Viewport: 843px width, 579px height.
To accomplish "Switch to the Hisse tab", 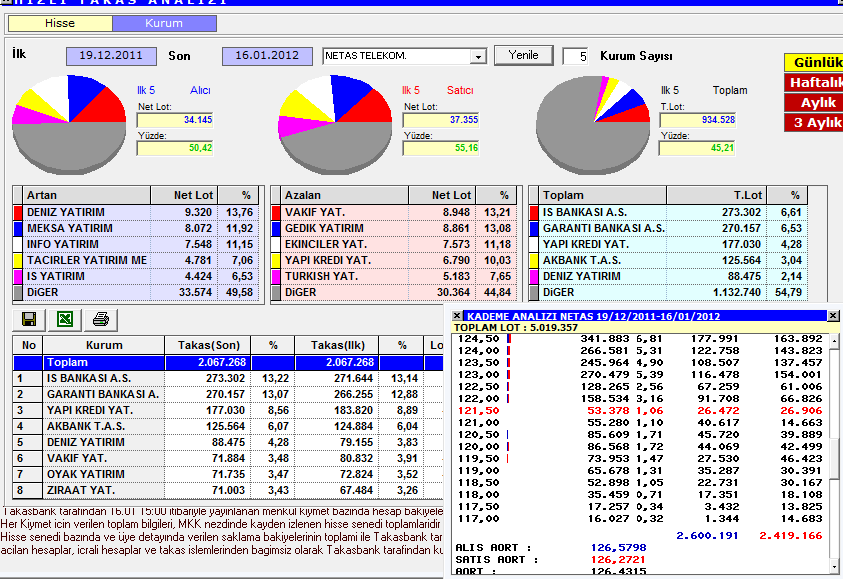I will coord(60,23).
